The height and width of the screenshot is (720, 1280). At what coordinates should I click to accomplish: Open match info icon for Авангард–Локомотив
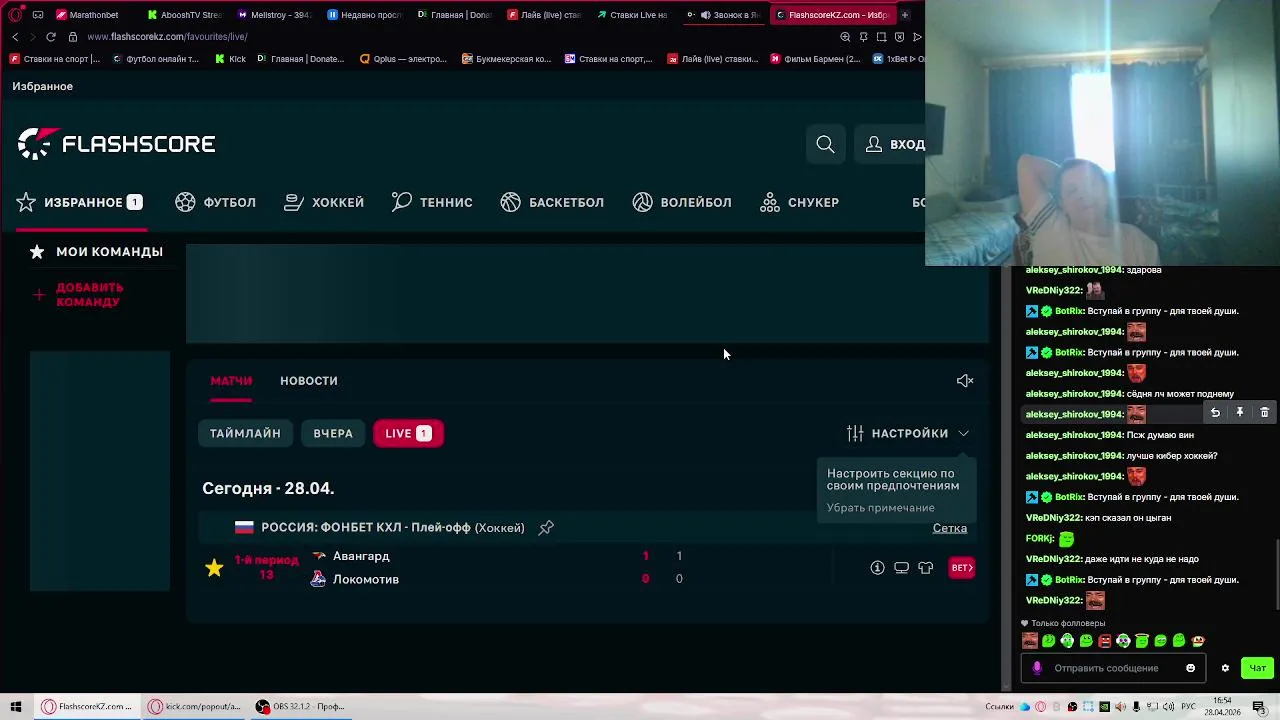pos(877,568)
